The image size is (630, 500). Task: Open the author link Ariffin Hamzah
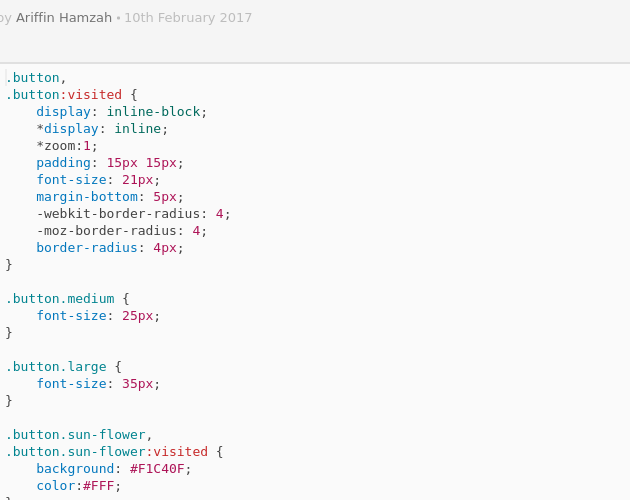pos(64,18)
